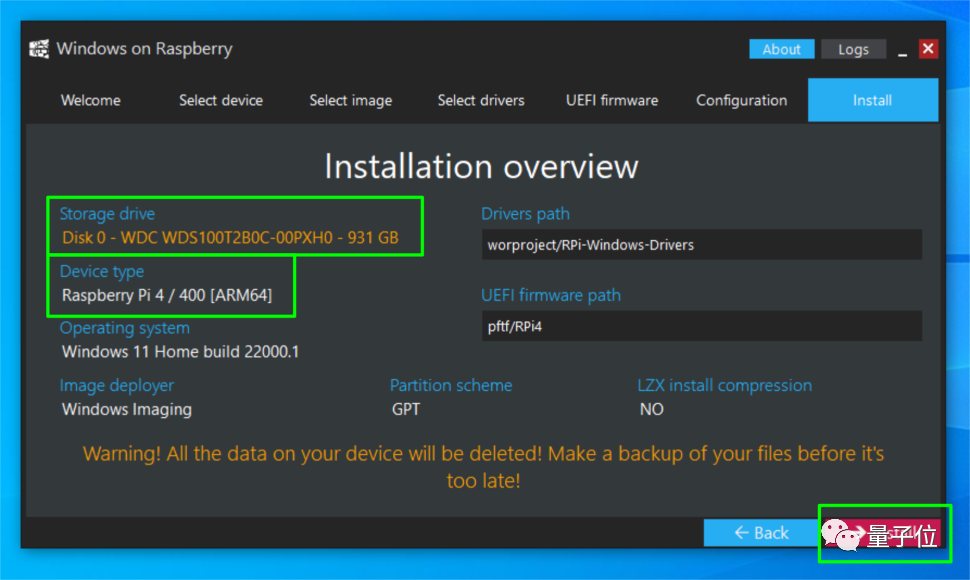The width and height of the screenshot is (970, 580).
Task: Click the Raspberry Pi 4 / 400 device type
Action: [x=166, y=295]
